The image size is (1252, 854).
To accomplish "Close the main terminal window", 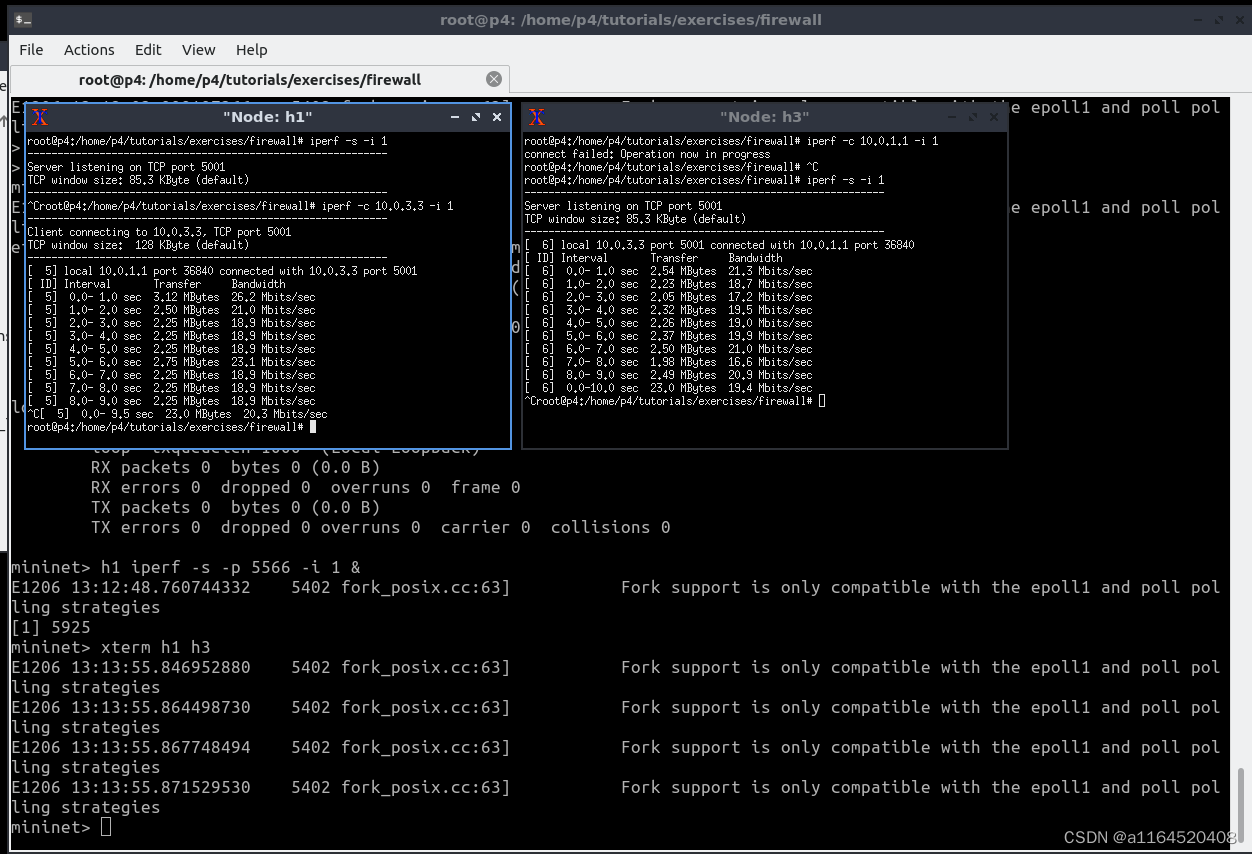I will [x=1240, y=20].
